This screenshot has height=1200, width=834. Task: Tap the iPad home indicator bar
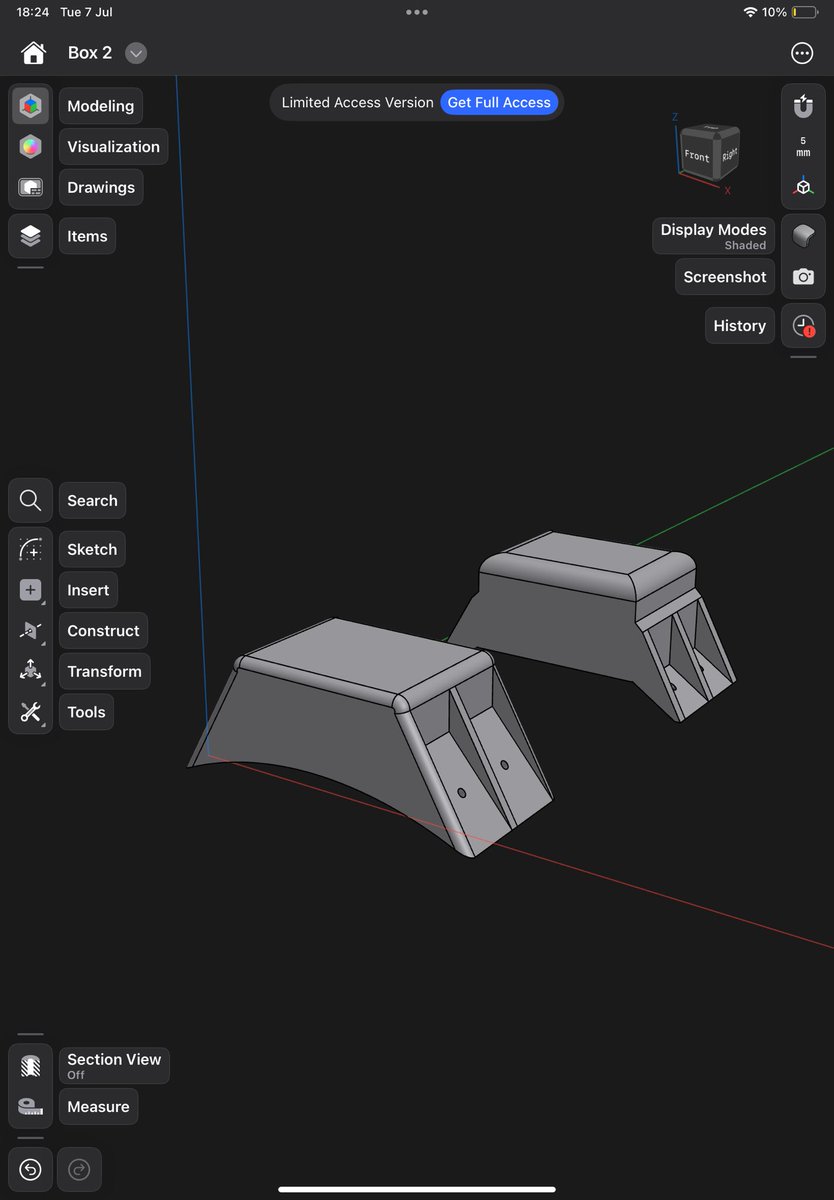pos(417,1189)
